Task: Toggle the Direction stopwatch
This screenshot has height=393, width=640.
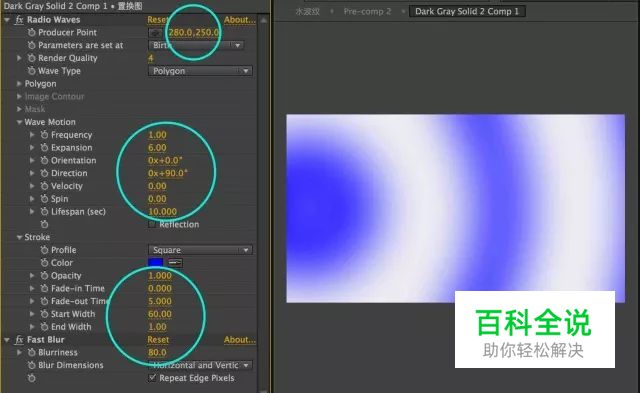Action: point(44,173)
